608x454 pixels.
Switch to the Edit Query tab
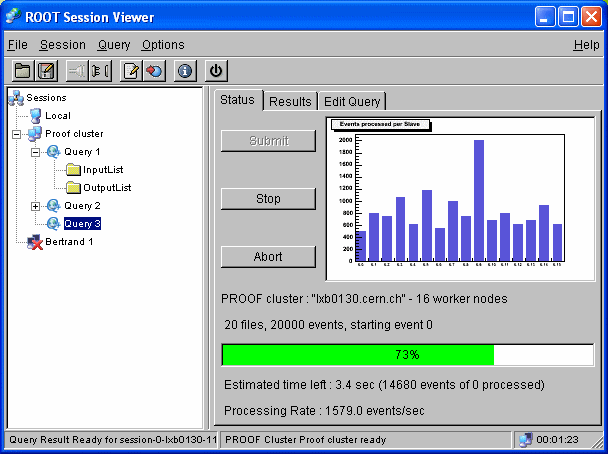click(352, 101)
